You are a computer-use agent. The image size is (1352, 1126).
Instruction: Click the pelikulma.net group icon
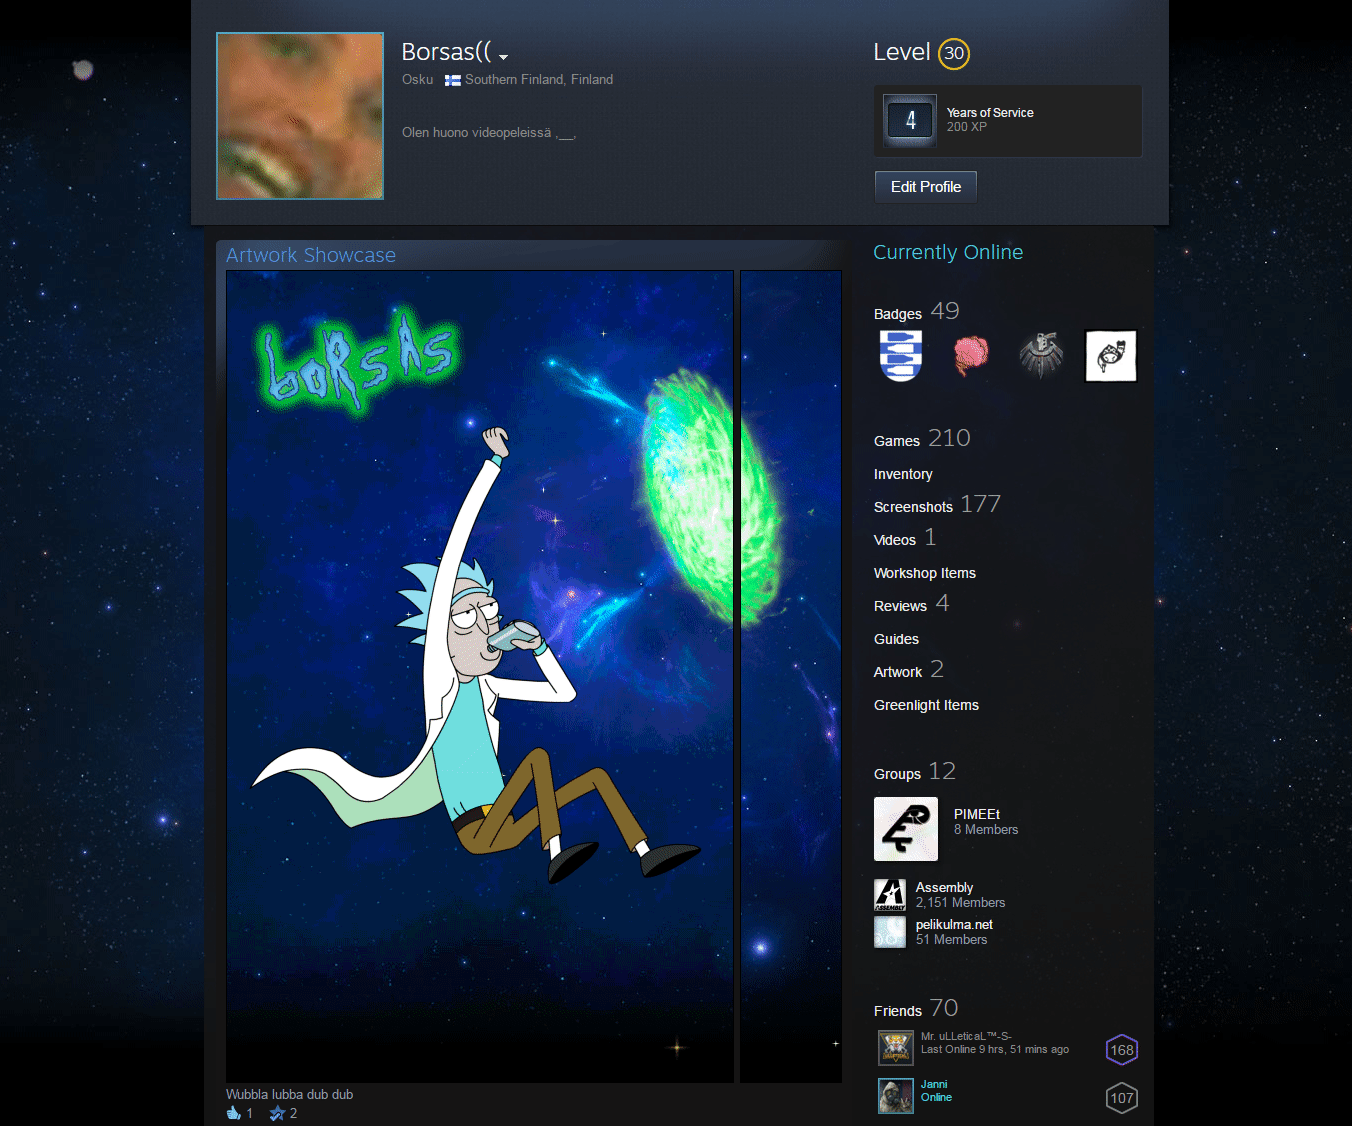(890, 932)
